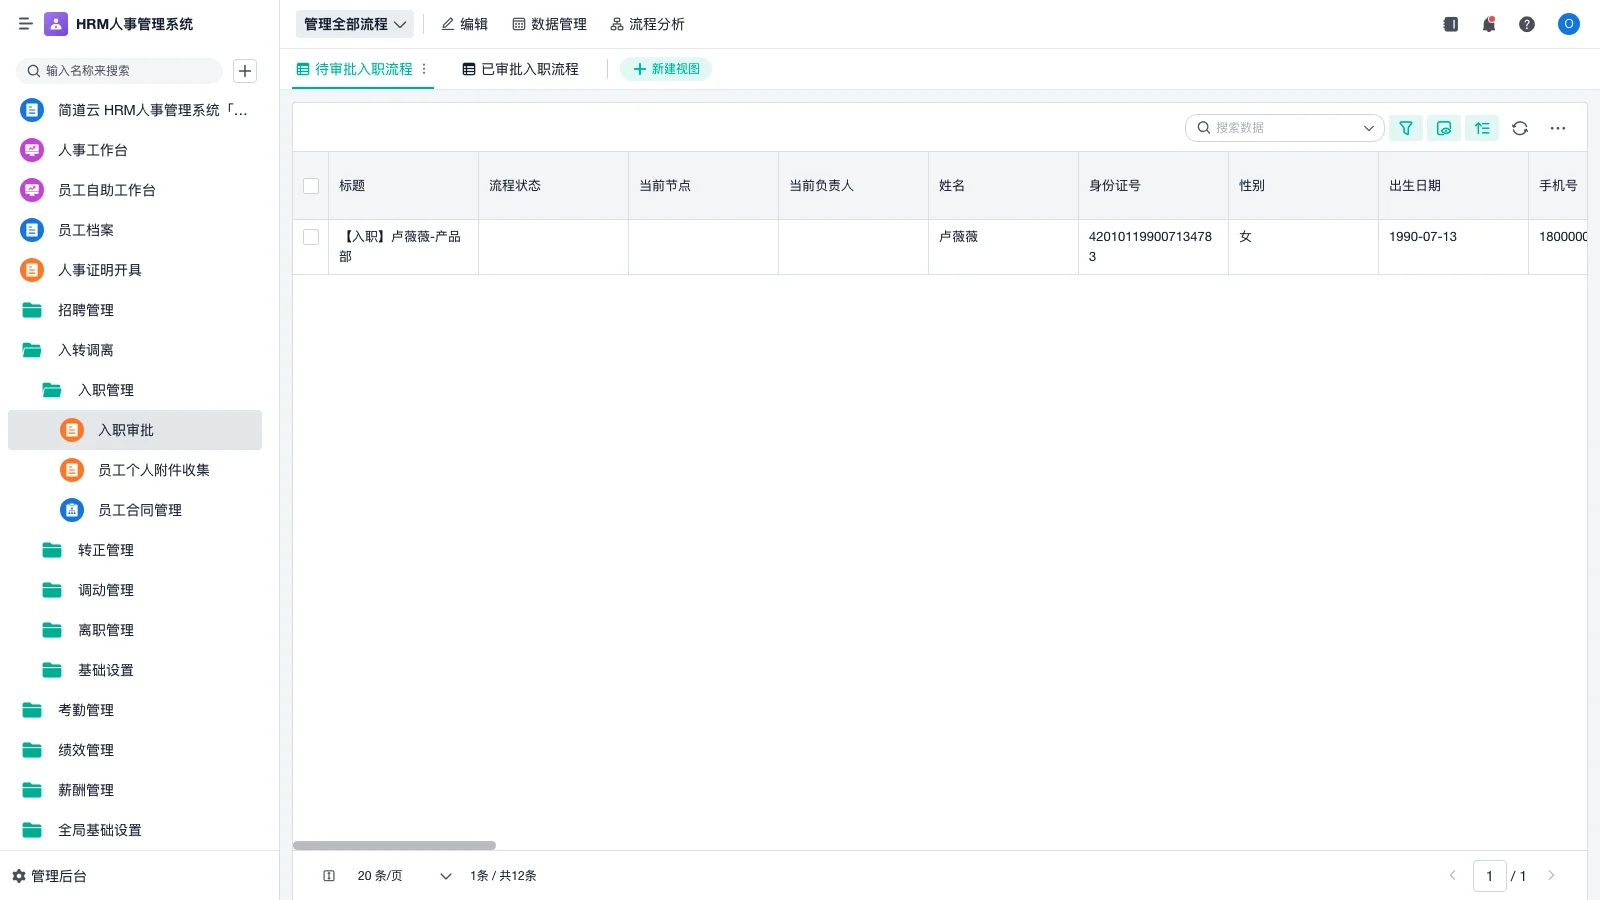
Task: Select the sort icon in the table toolbar
Action: [x=1482, y=128]
